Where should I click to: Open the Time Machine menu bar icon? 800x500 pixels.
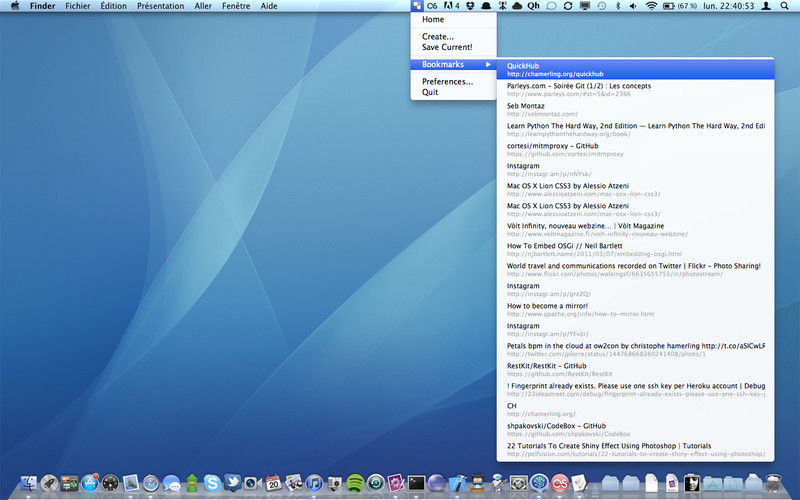pyautogui.click(x=602, y=6)
